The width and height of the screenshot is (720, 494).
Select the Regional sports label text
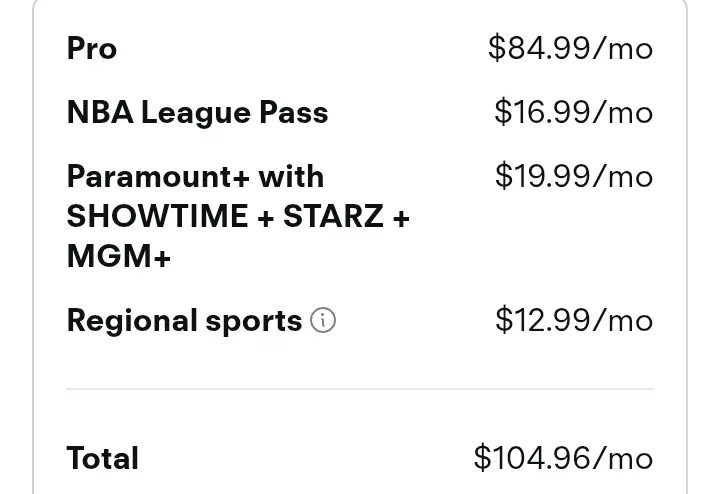[x=185, y=321]
